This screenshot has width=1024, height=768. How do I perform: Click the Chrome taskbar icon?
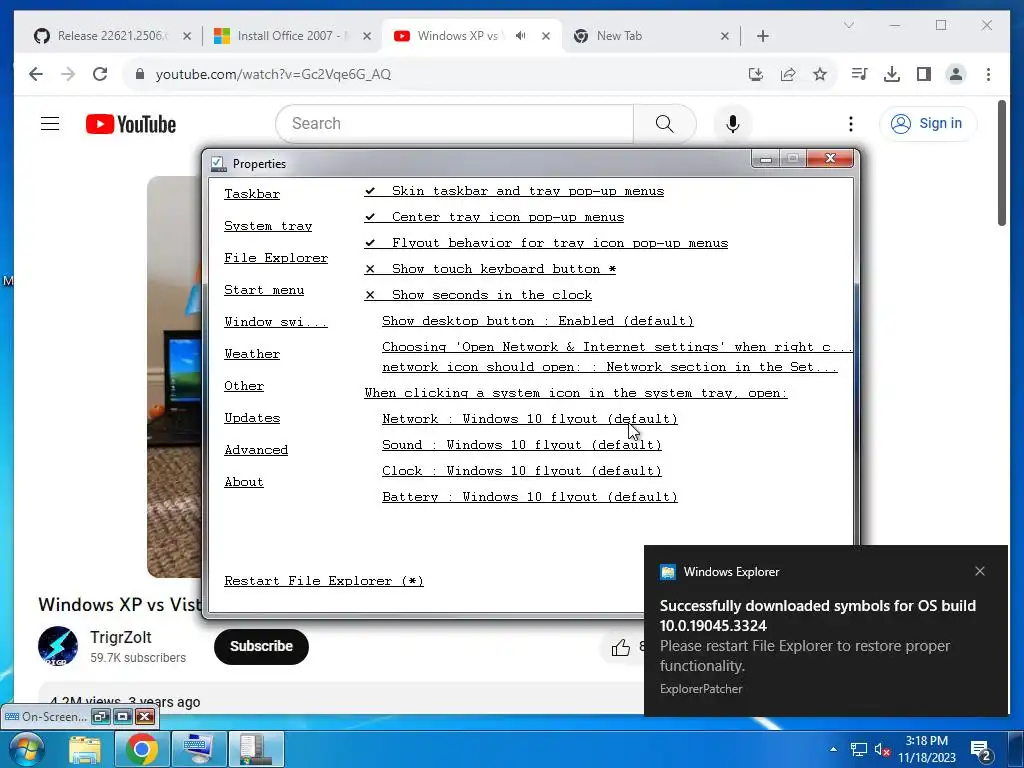click(x=142, y=749)
